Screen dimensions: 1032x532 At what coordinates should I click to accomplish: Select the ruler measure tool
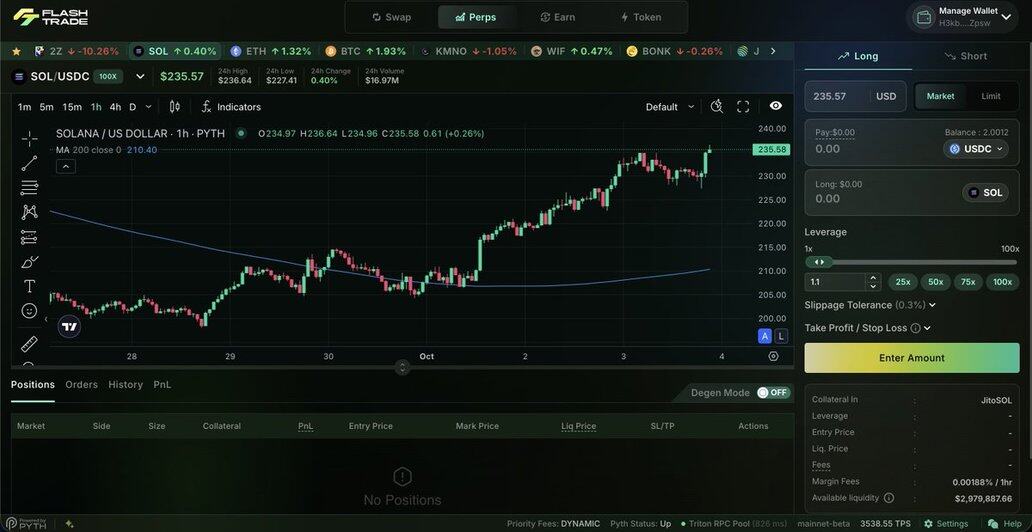coord(29,344)
